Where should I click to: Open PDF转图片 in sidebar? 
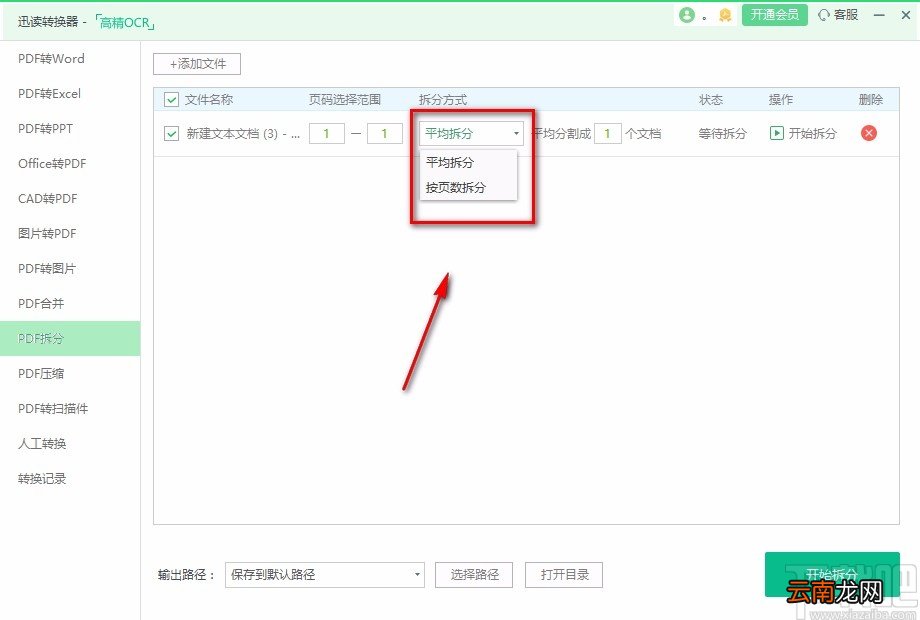[70, 269]
